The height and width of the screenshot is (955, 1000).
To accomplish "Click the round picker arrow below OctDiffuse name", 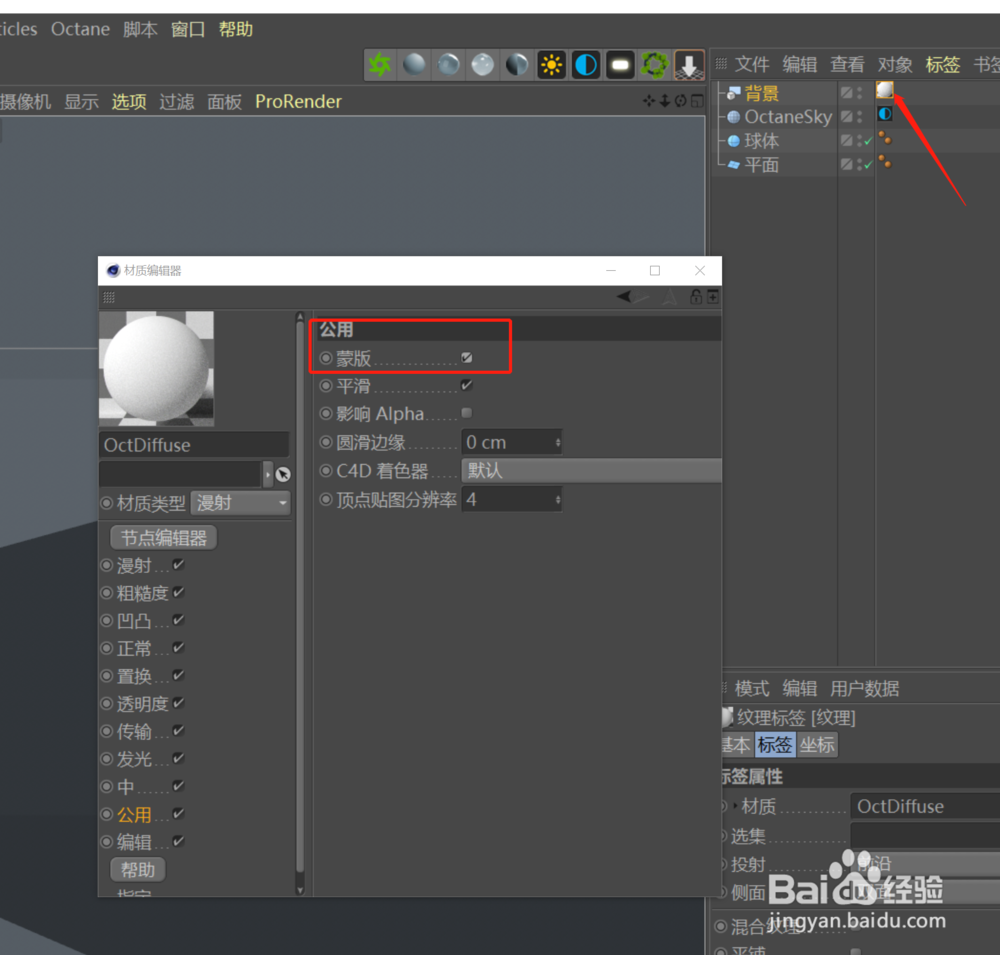I will pyautogui.click(x=283, y=474).
